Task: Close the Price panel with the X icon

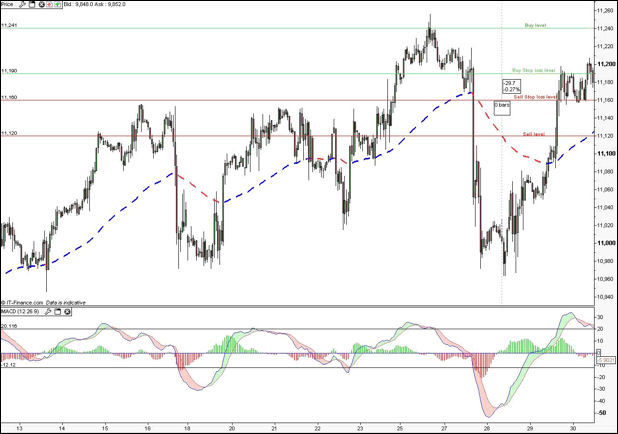Action: coord(40,4)
